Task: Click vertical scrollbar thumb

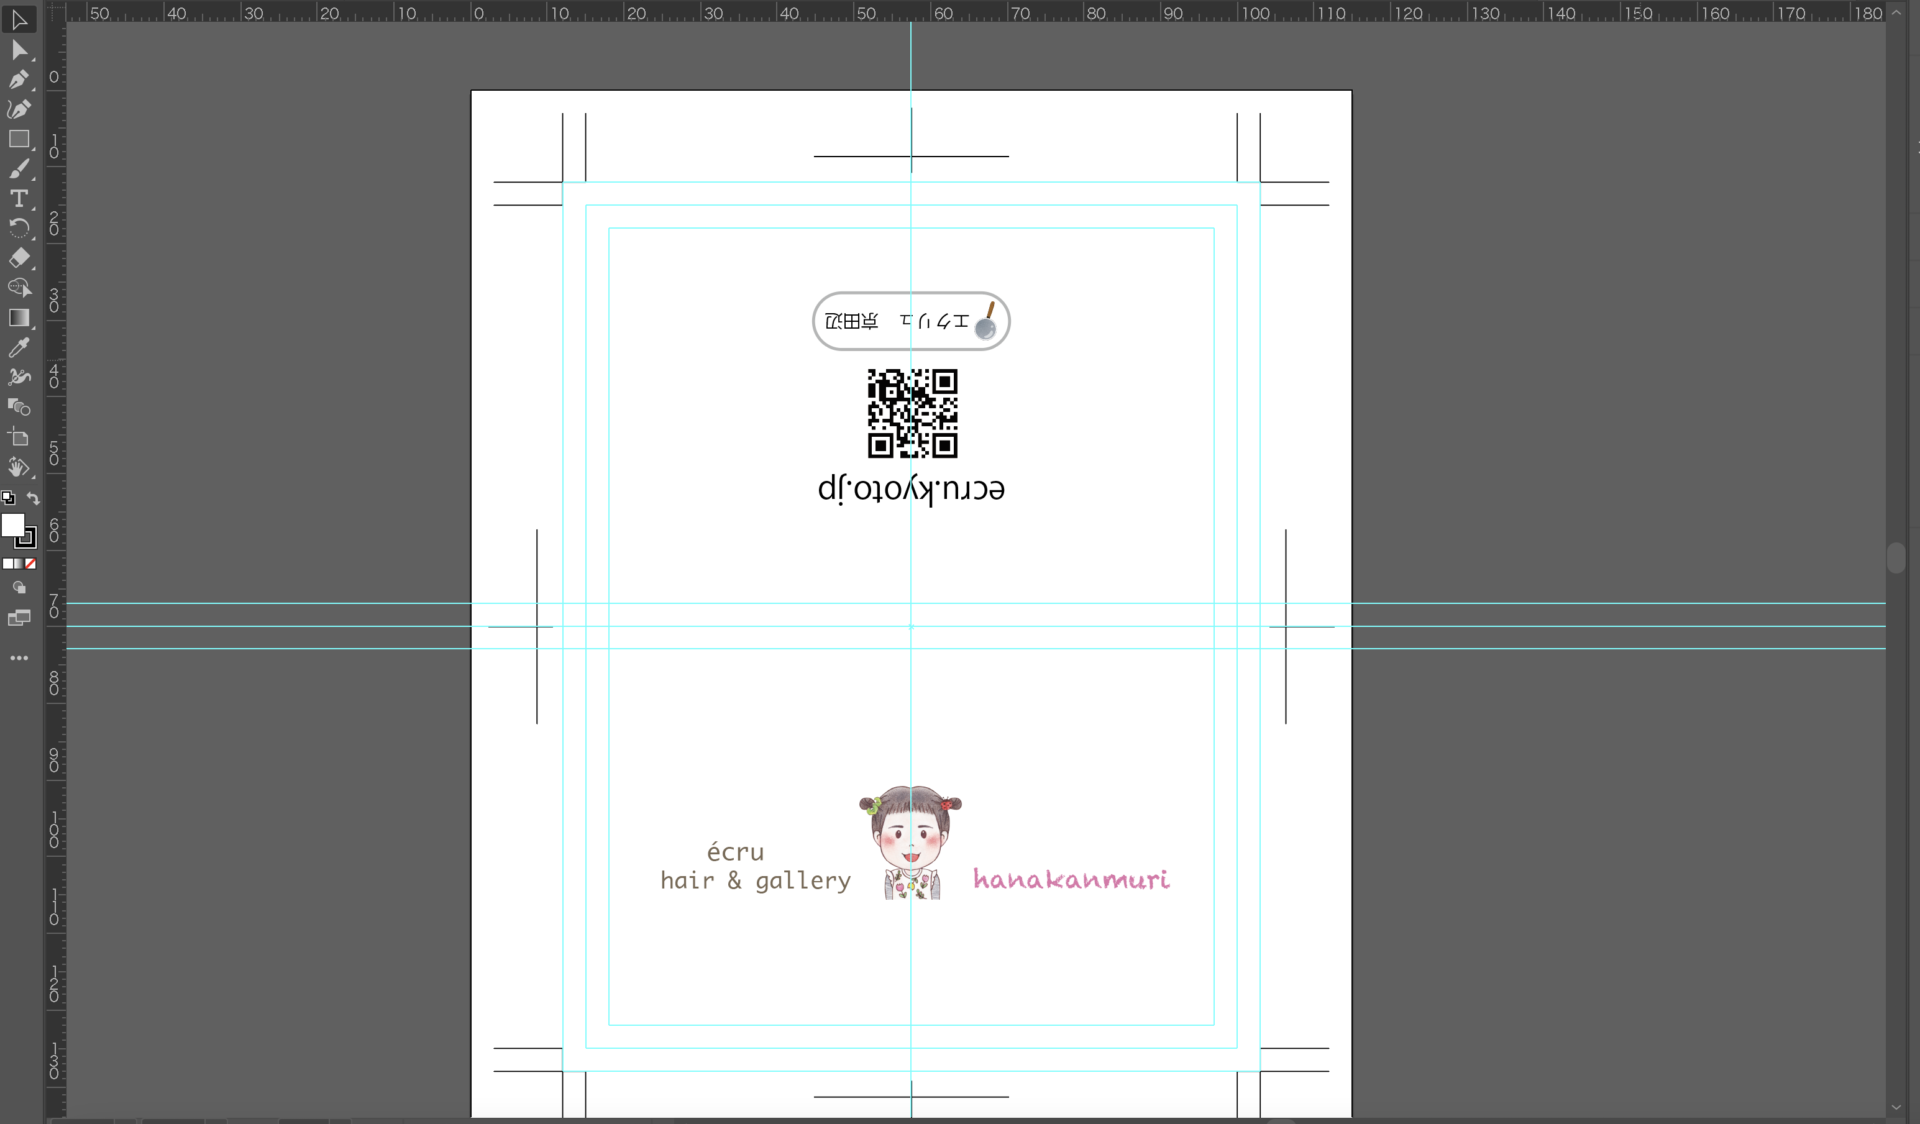Action: (1896, 558)
